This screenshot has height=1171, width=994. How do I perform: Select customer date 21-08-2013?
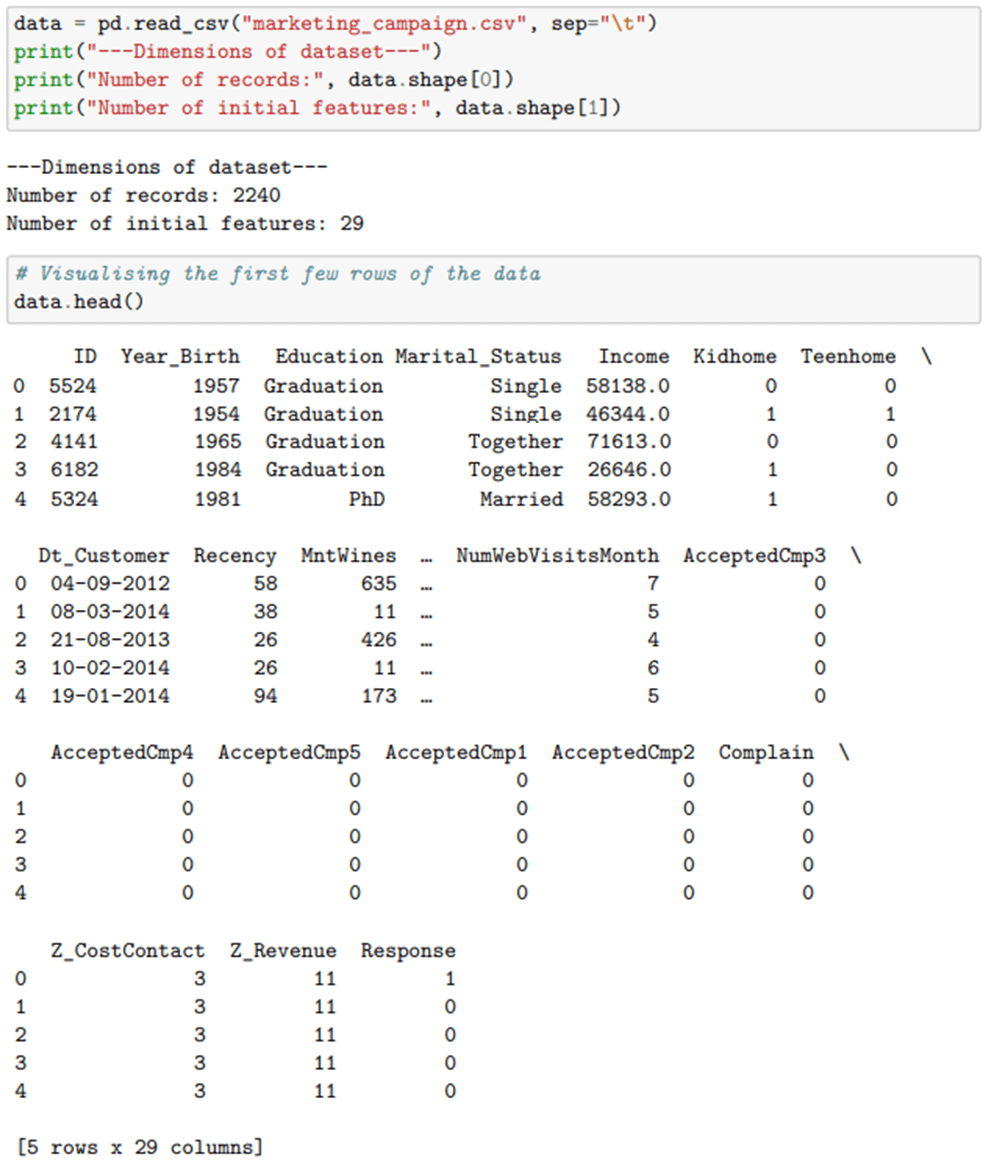[x=109, y=641]
